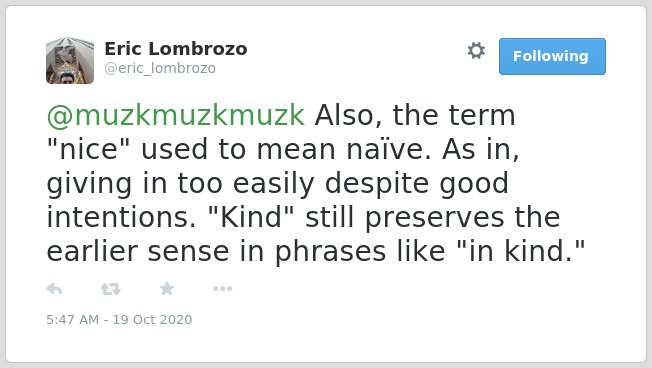Open the gear settings menu beside Following

pyautogui.click(x=476, y=51)
